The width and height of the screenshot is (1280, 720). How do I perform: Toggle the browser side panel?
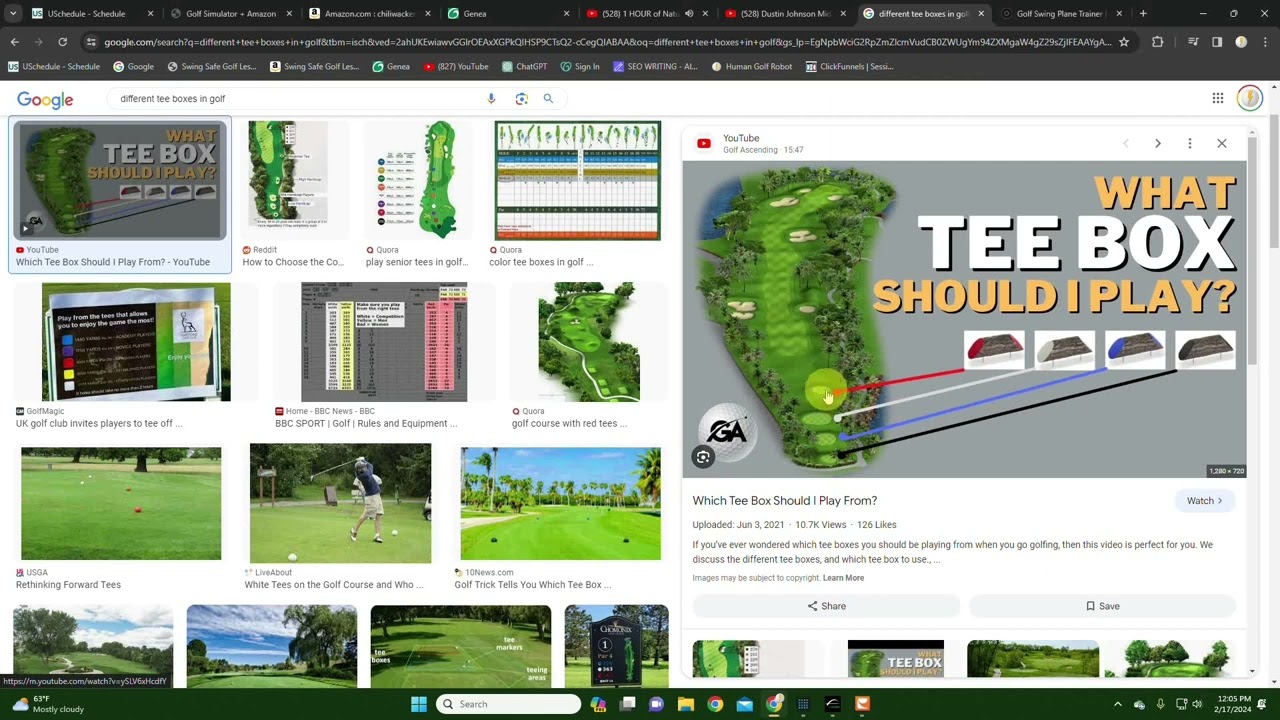click(x=1217, y=42)
